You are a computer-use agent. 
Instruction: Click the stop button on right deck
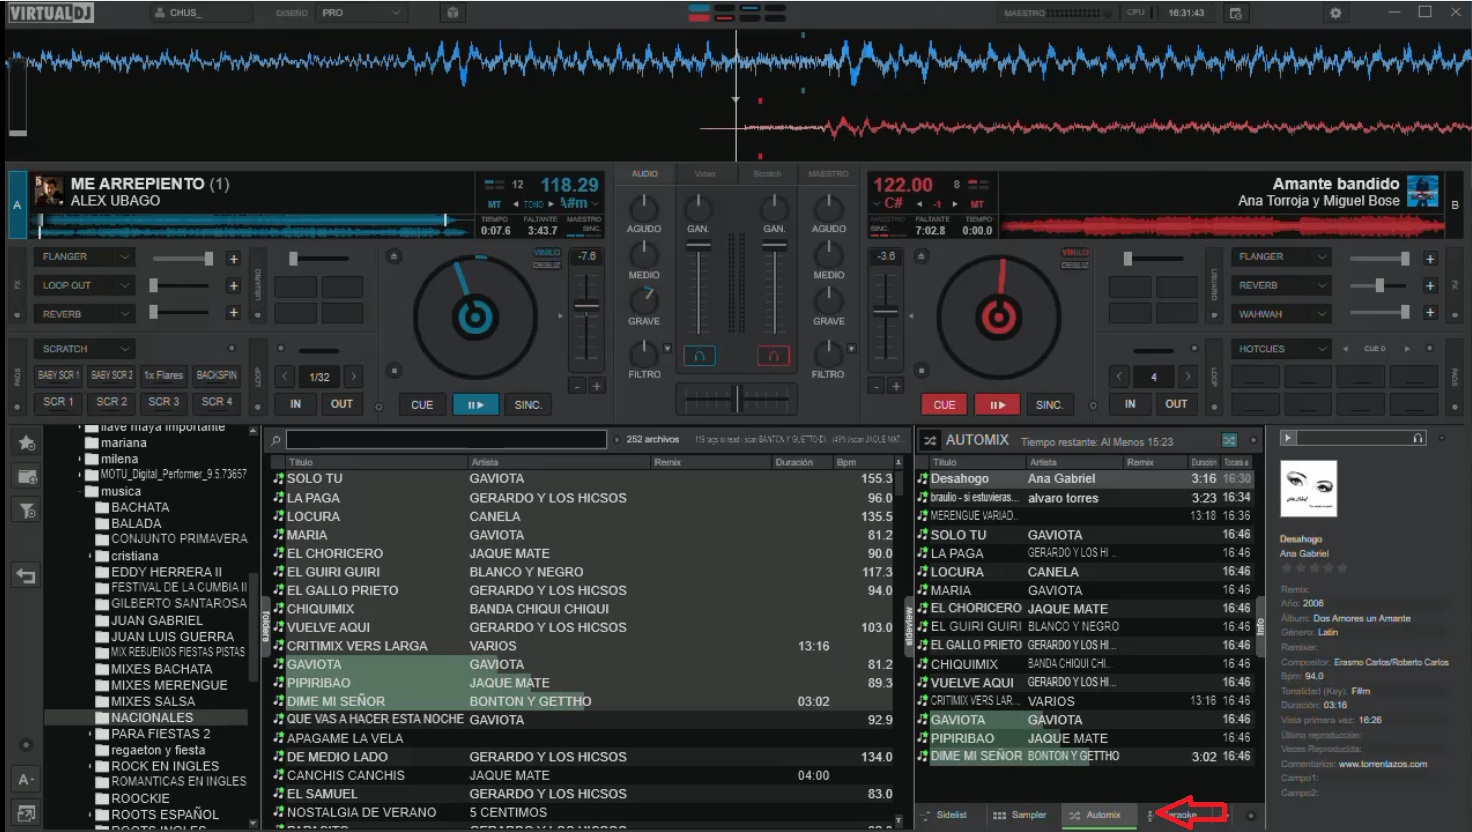click(x=921, y=370)
